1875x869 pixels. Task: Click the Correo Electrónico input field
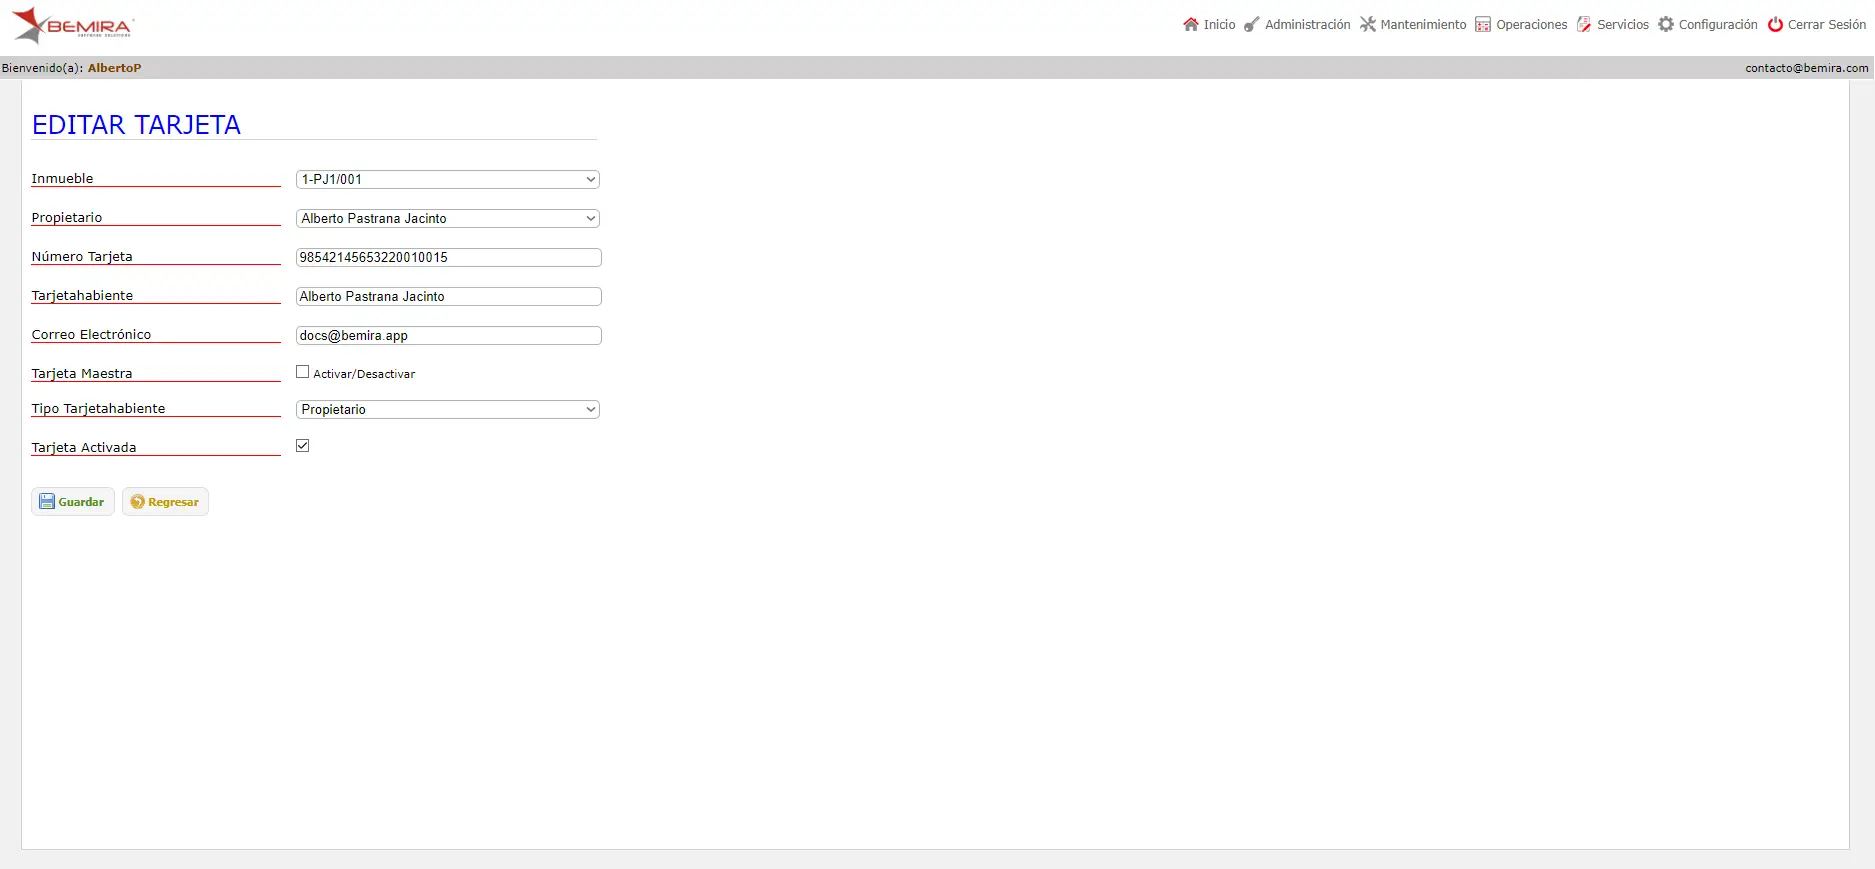pyautogui.click(x=449, y=336)
